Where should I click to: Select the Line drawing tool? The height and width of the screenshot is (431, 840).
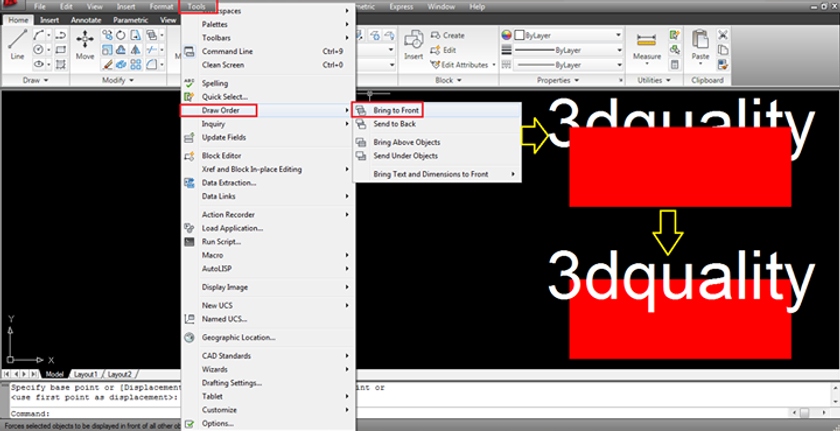click(17, 44)
